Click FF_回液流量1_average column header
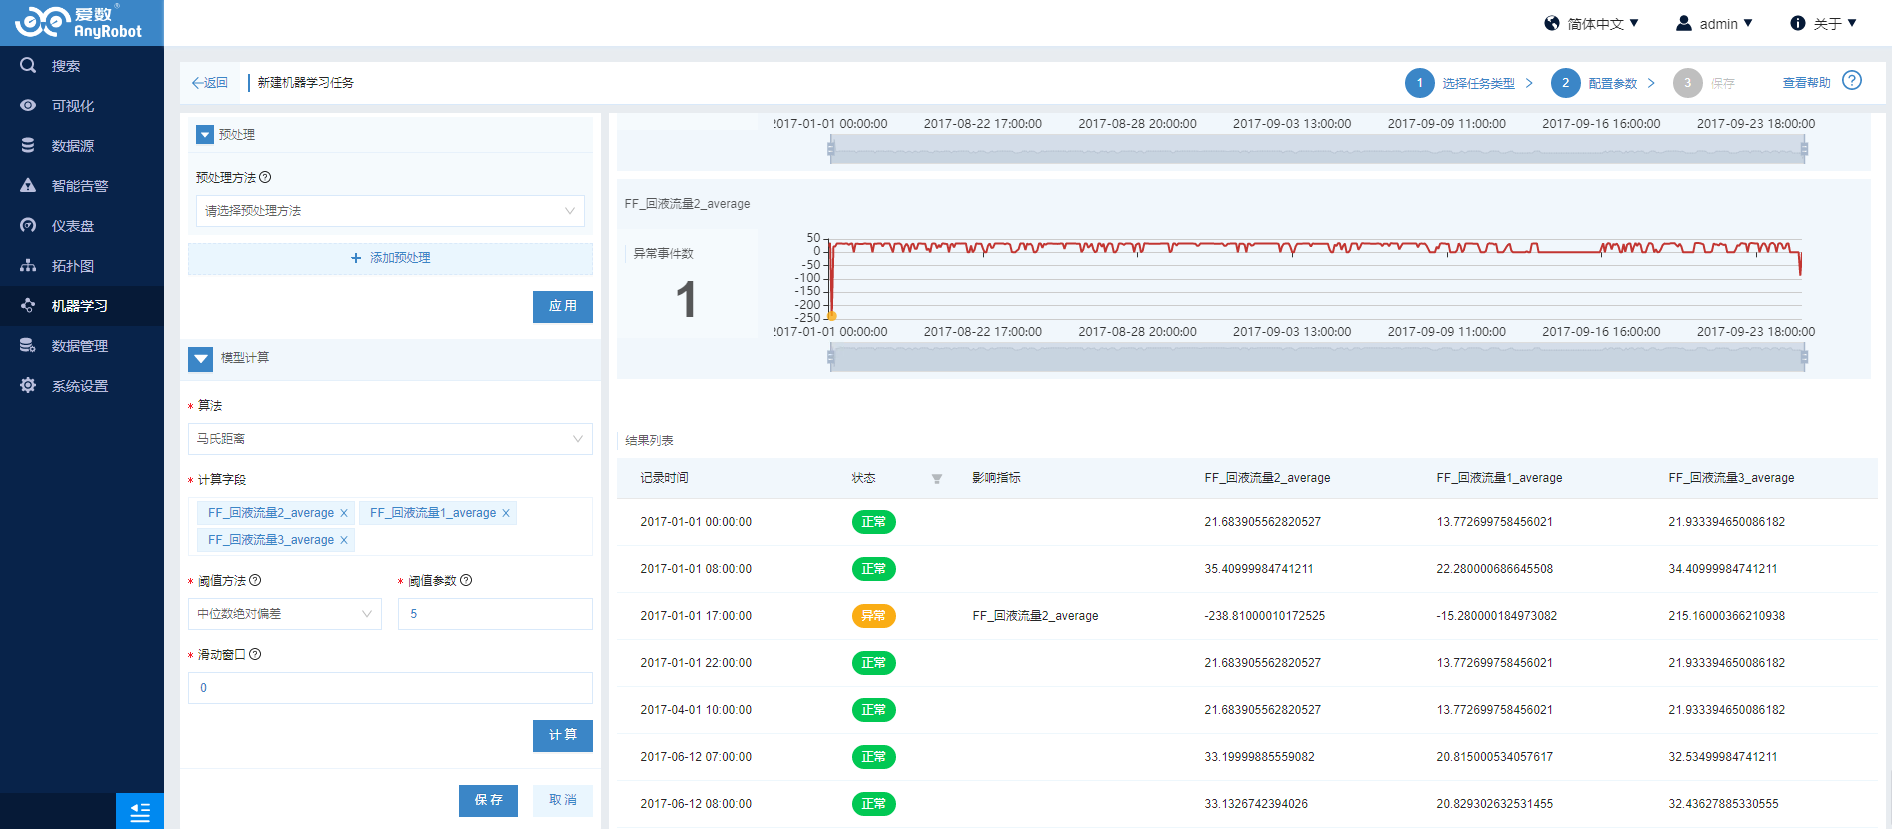This screenshot has height=829, width=1892. 1499,478
